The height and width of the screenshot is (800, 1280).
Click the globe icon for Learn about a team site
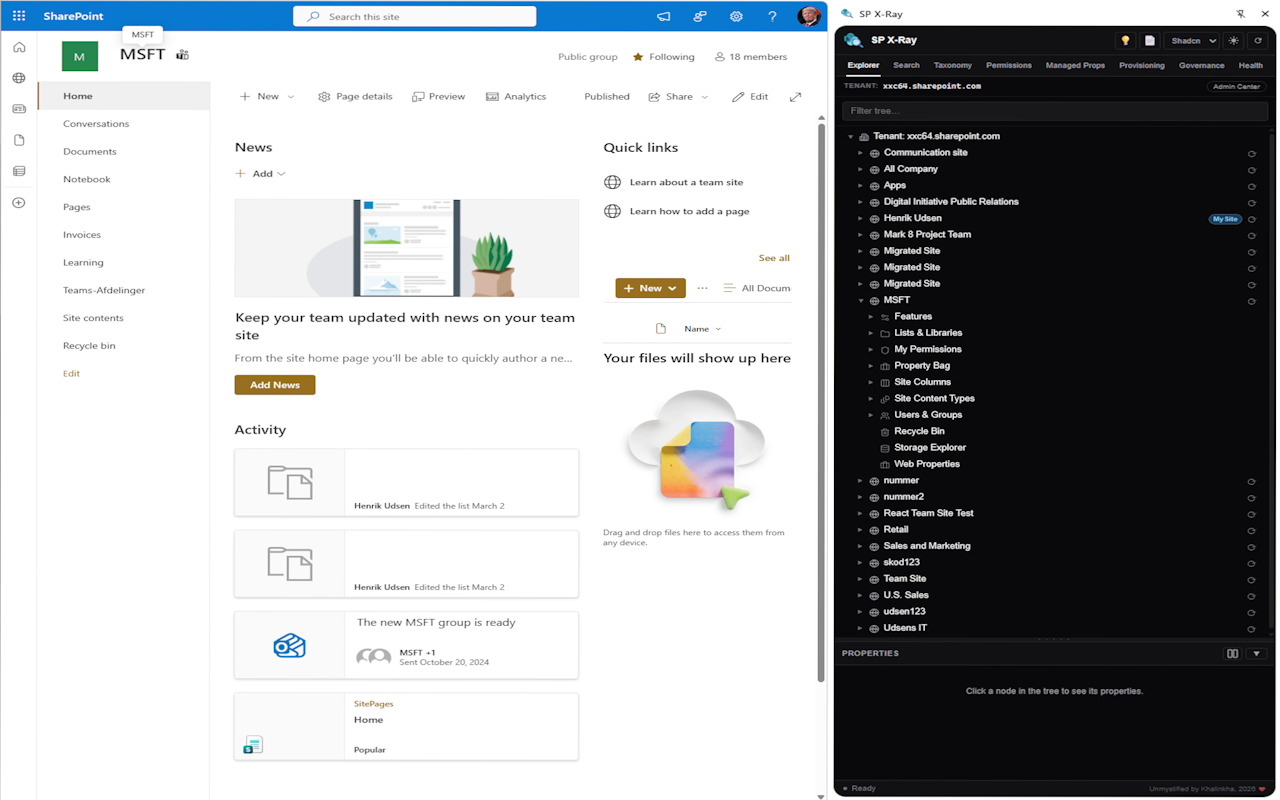tap(612, 182)
